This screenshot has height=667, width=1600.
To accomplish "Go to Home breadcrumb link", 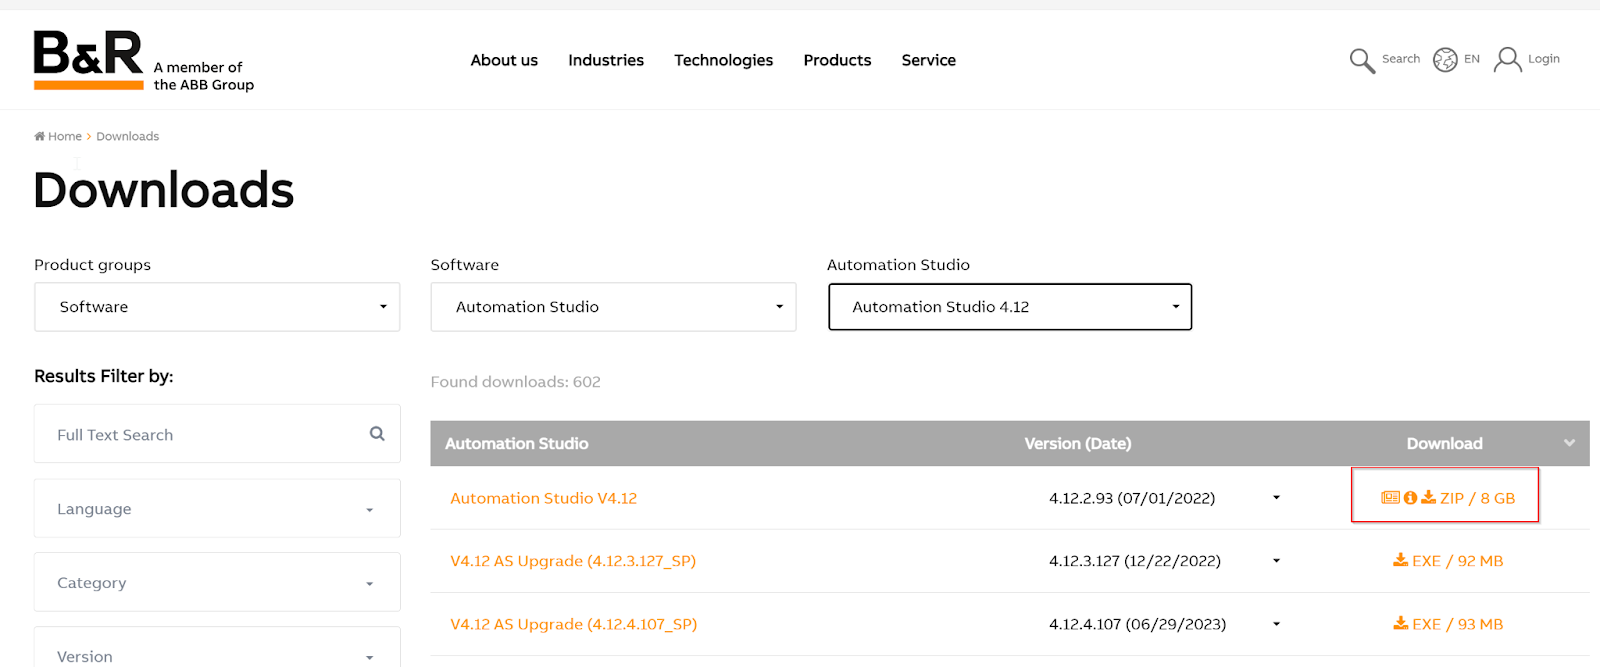I will 65,136.
